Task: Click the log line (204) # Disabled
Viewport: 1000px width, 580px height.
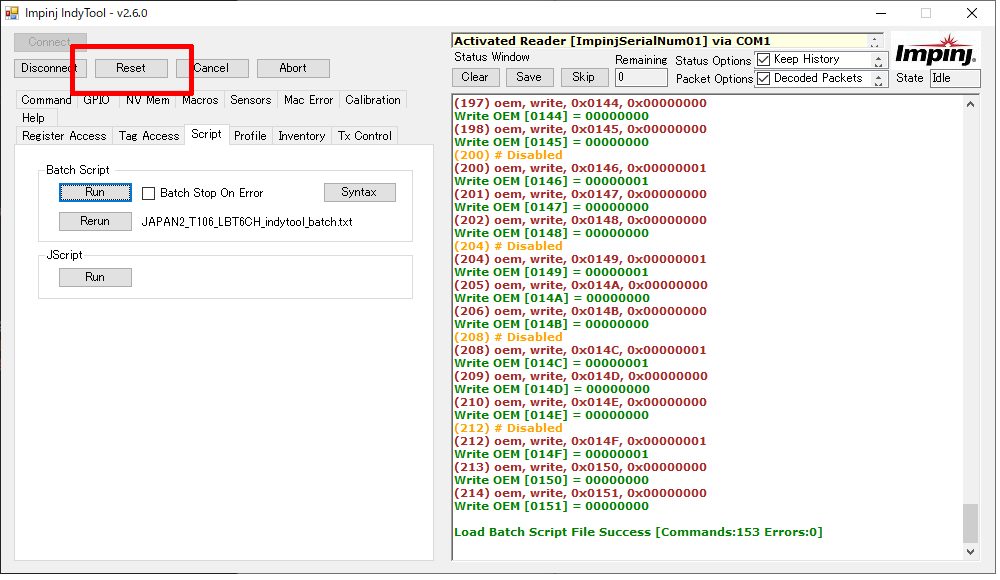Action: point(508,247)
